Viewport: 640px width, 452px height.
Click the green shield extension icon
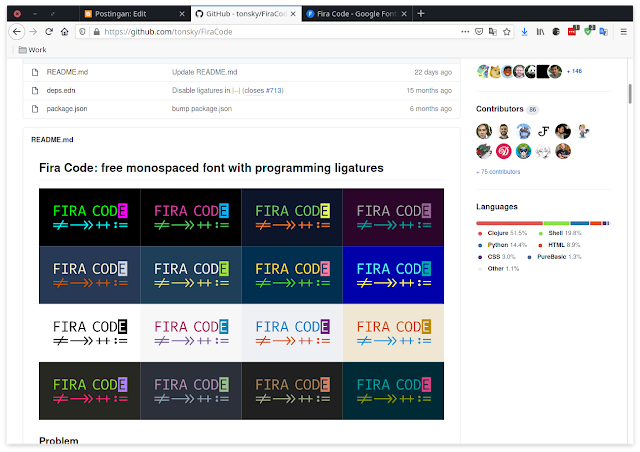tap(589, 31)
